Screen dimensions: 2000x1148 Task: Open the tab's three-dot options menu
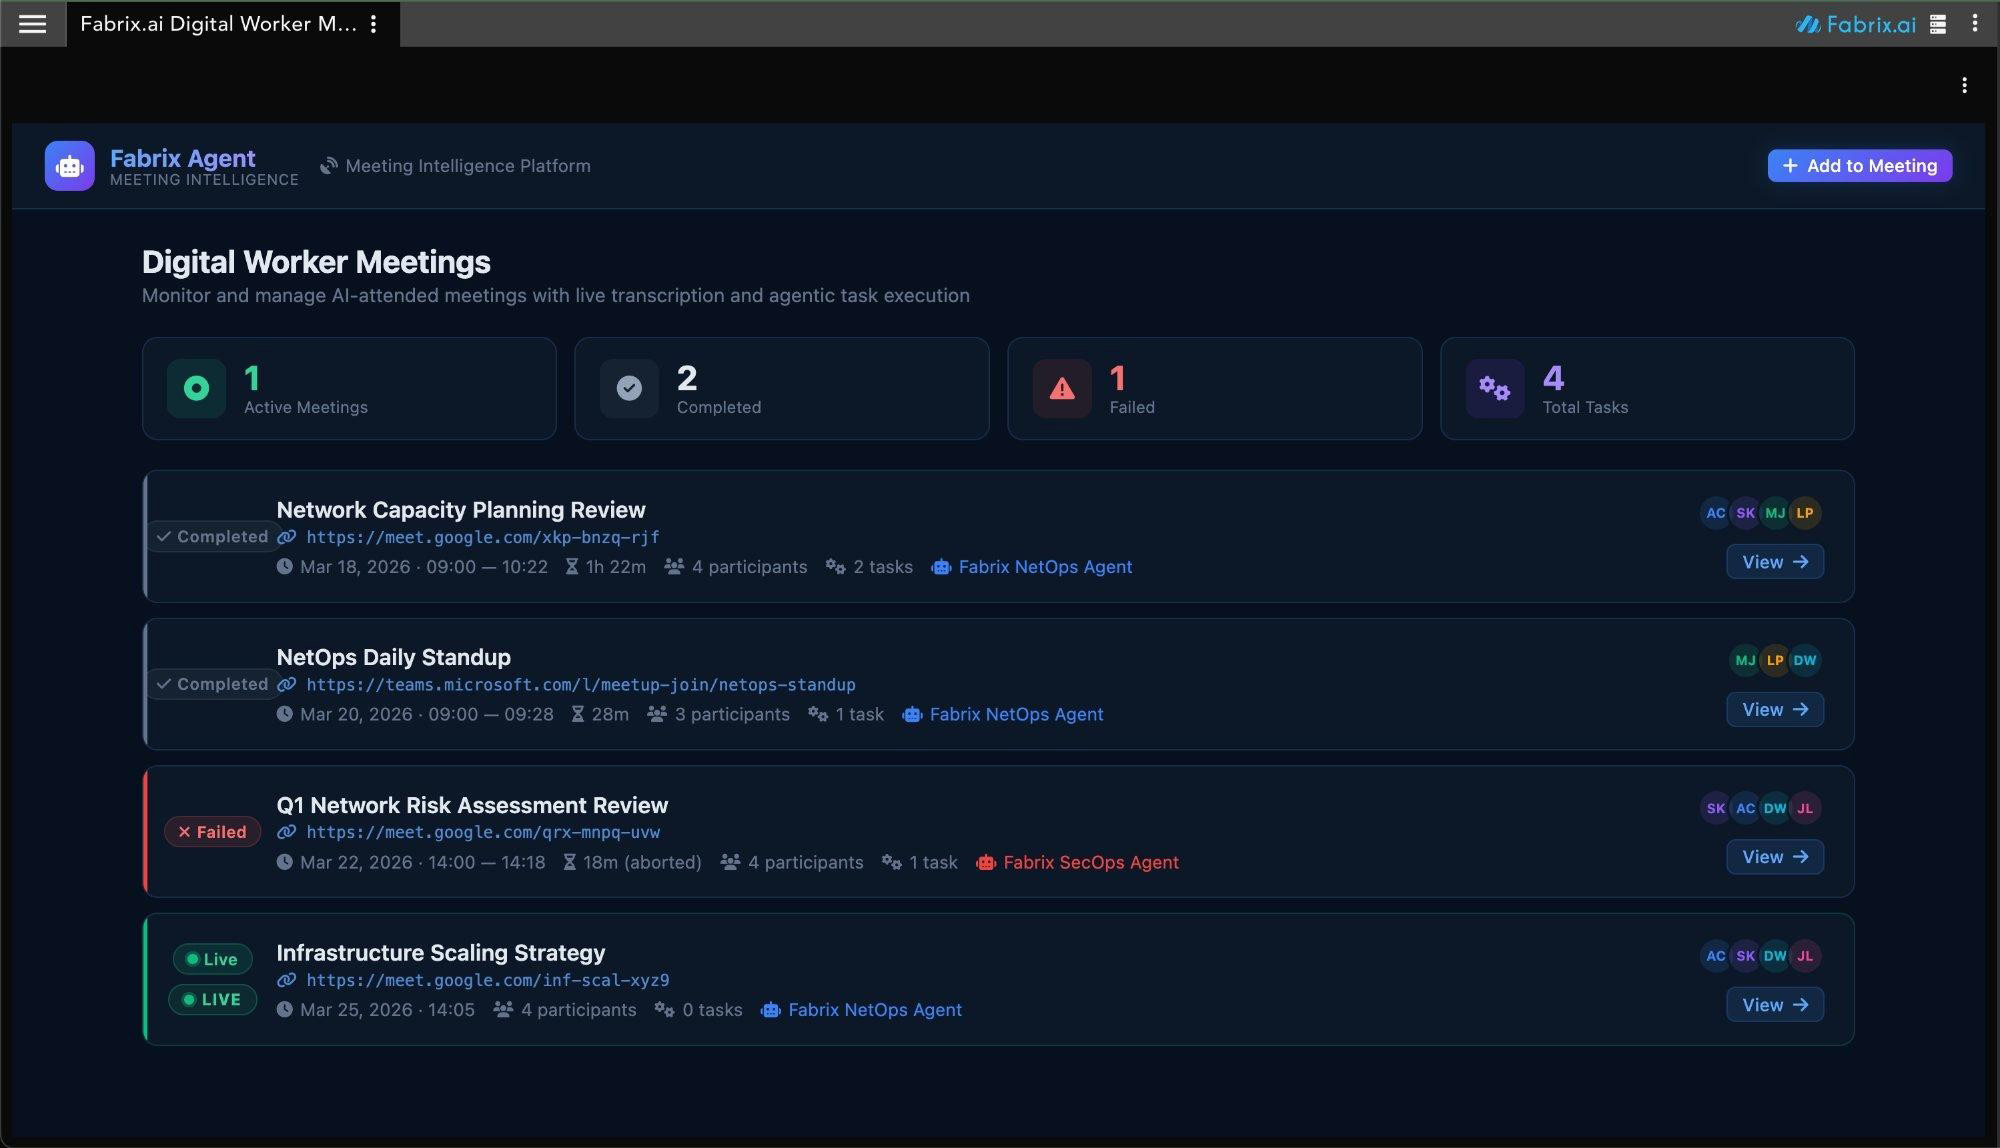[373, 24]
